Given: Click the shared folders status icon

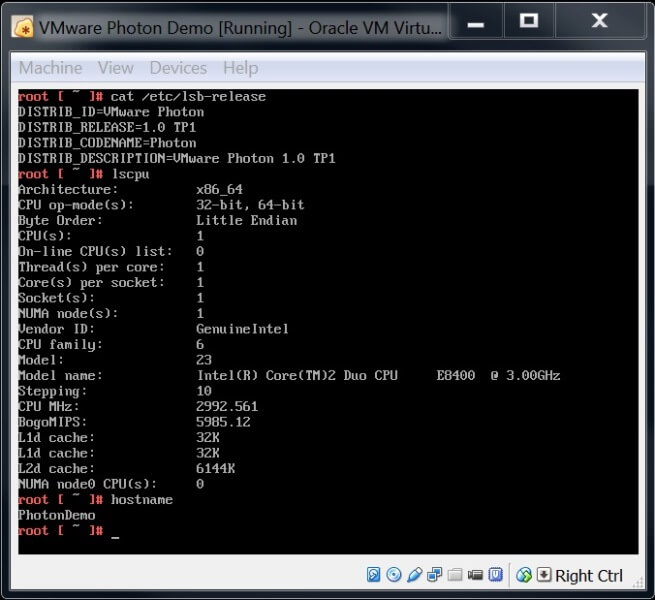Looking at the screenshot, I should click(x=454, y=575).
